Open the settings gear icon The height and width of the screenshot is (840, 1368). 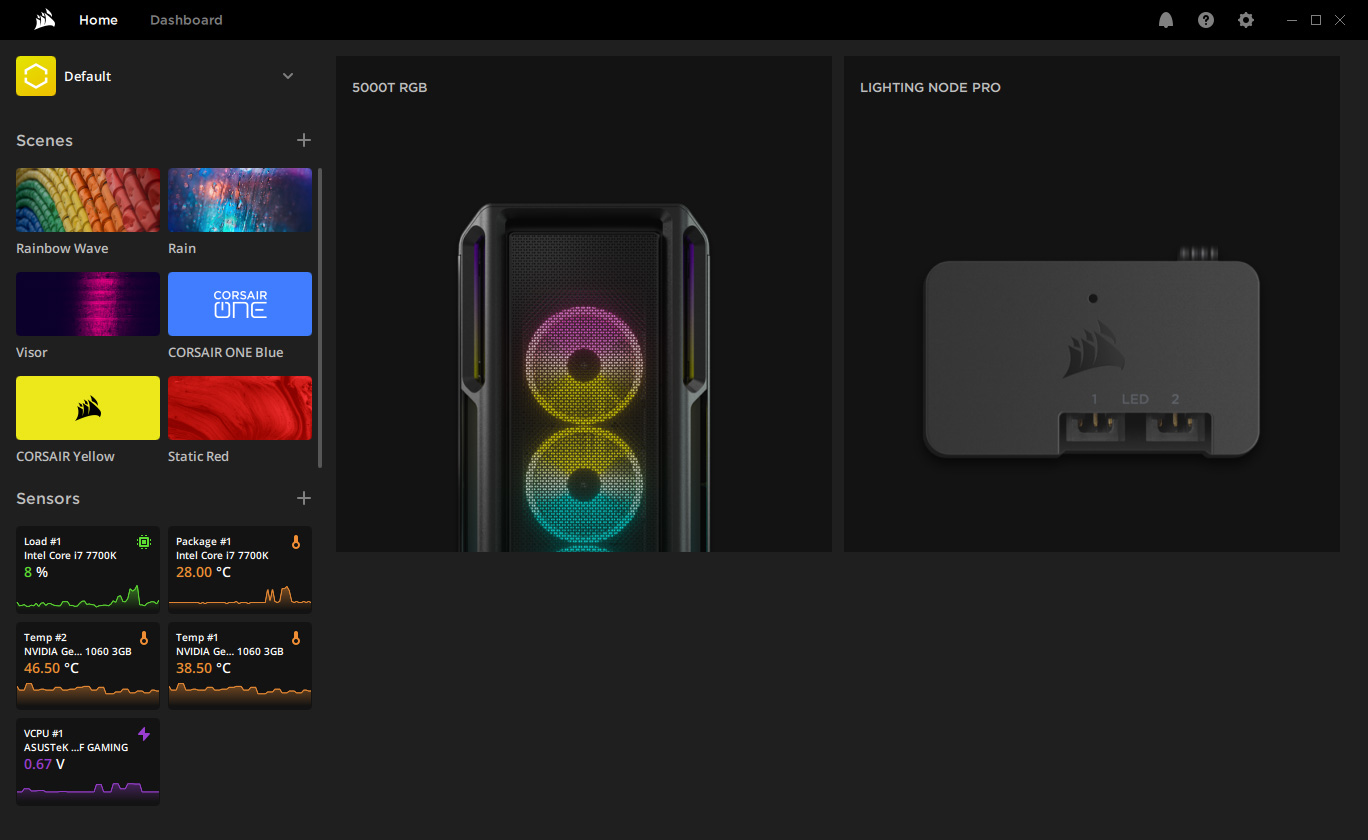(x=1246, y=20)
